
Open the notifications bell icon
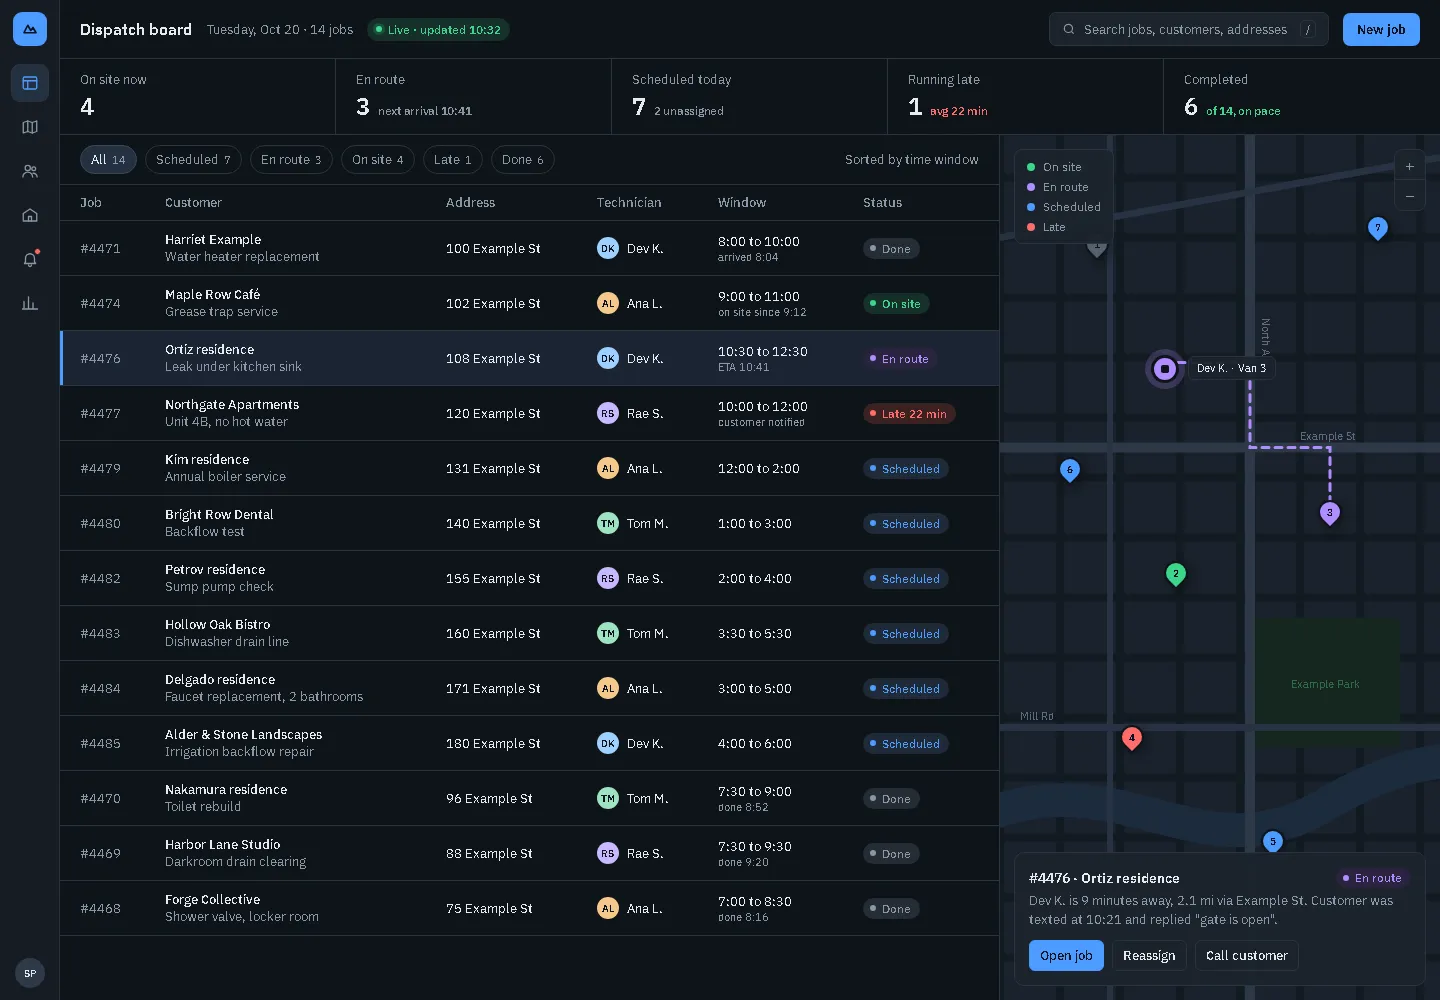(30, 259)
